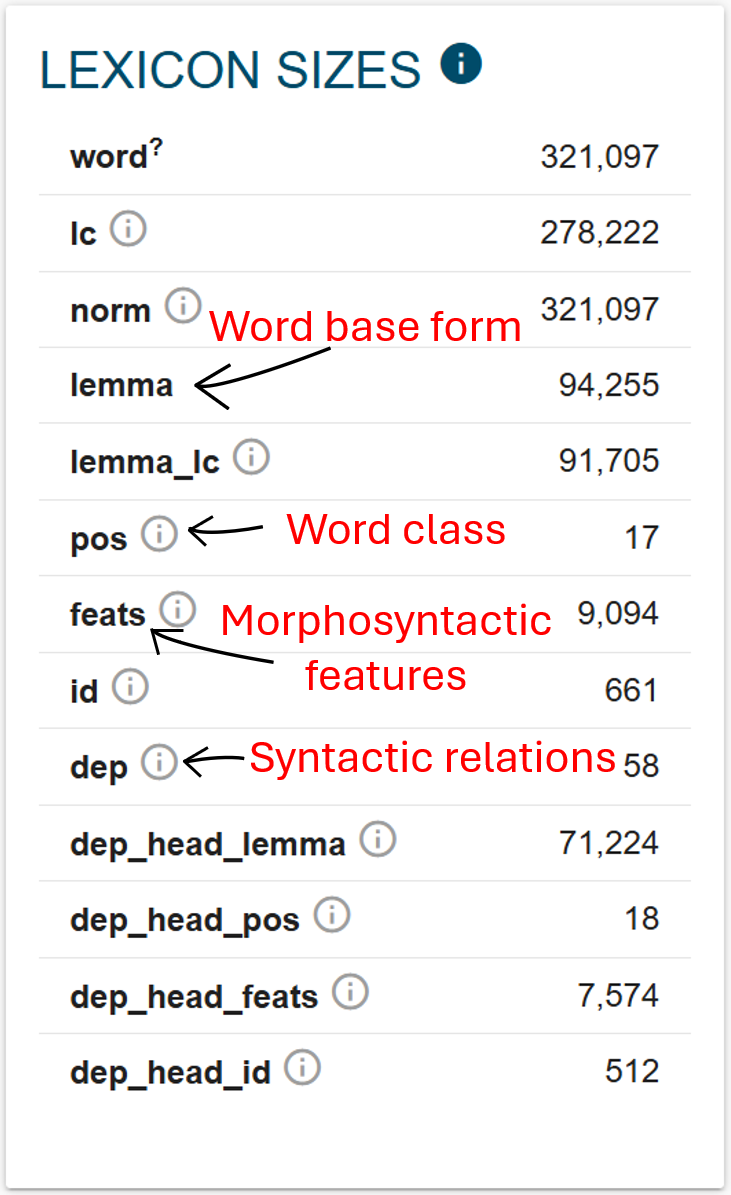Open the dep info icon
This screenshot has width=731, height=1195.
pyautogui.click(x=159, y=763)
